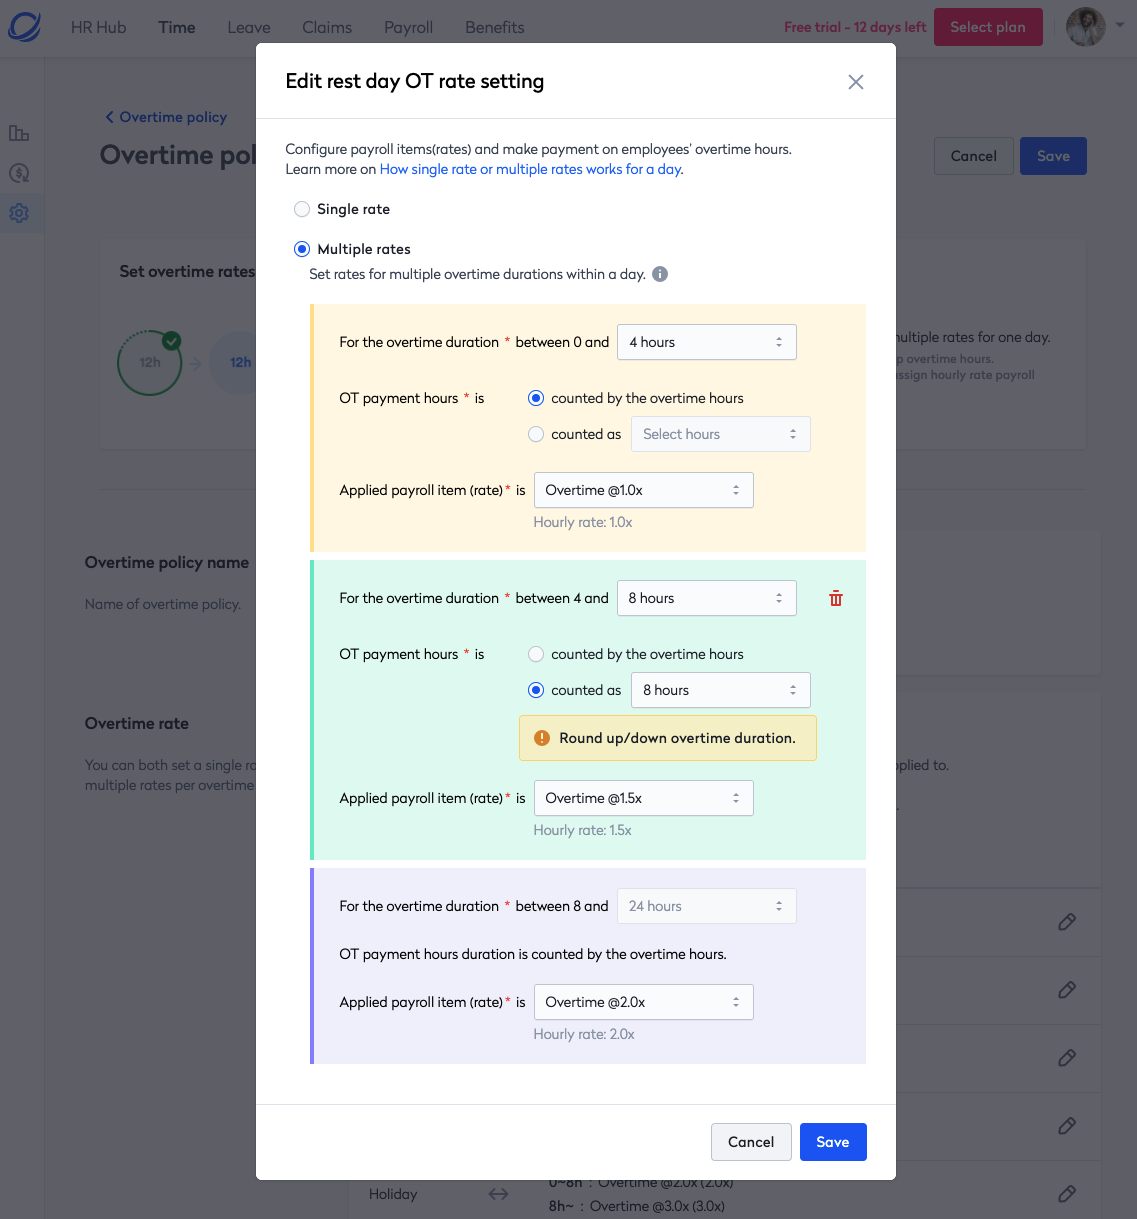This screenshot has height=1219, width=1137.
Task: Select the Single rate option
Action: [302, 209]
